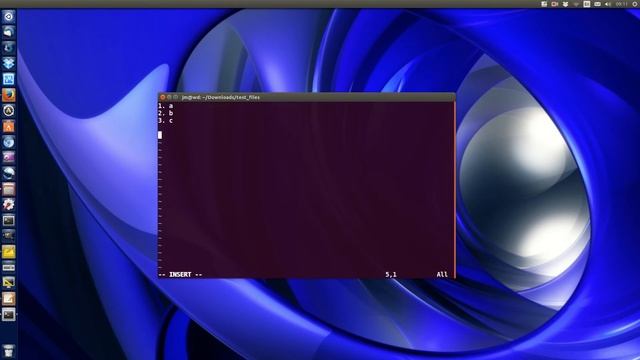This screenshot has width=640, height=360.
Task: Open System Settings gear-and-wrench dock icon
Action: (9, 204)
